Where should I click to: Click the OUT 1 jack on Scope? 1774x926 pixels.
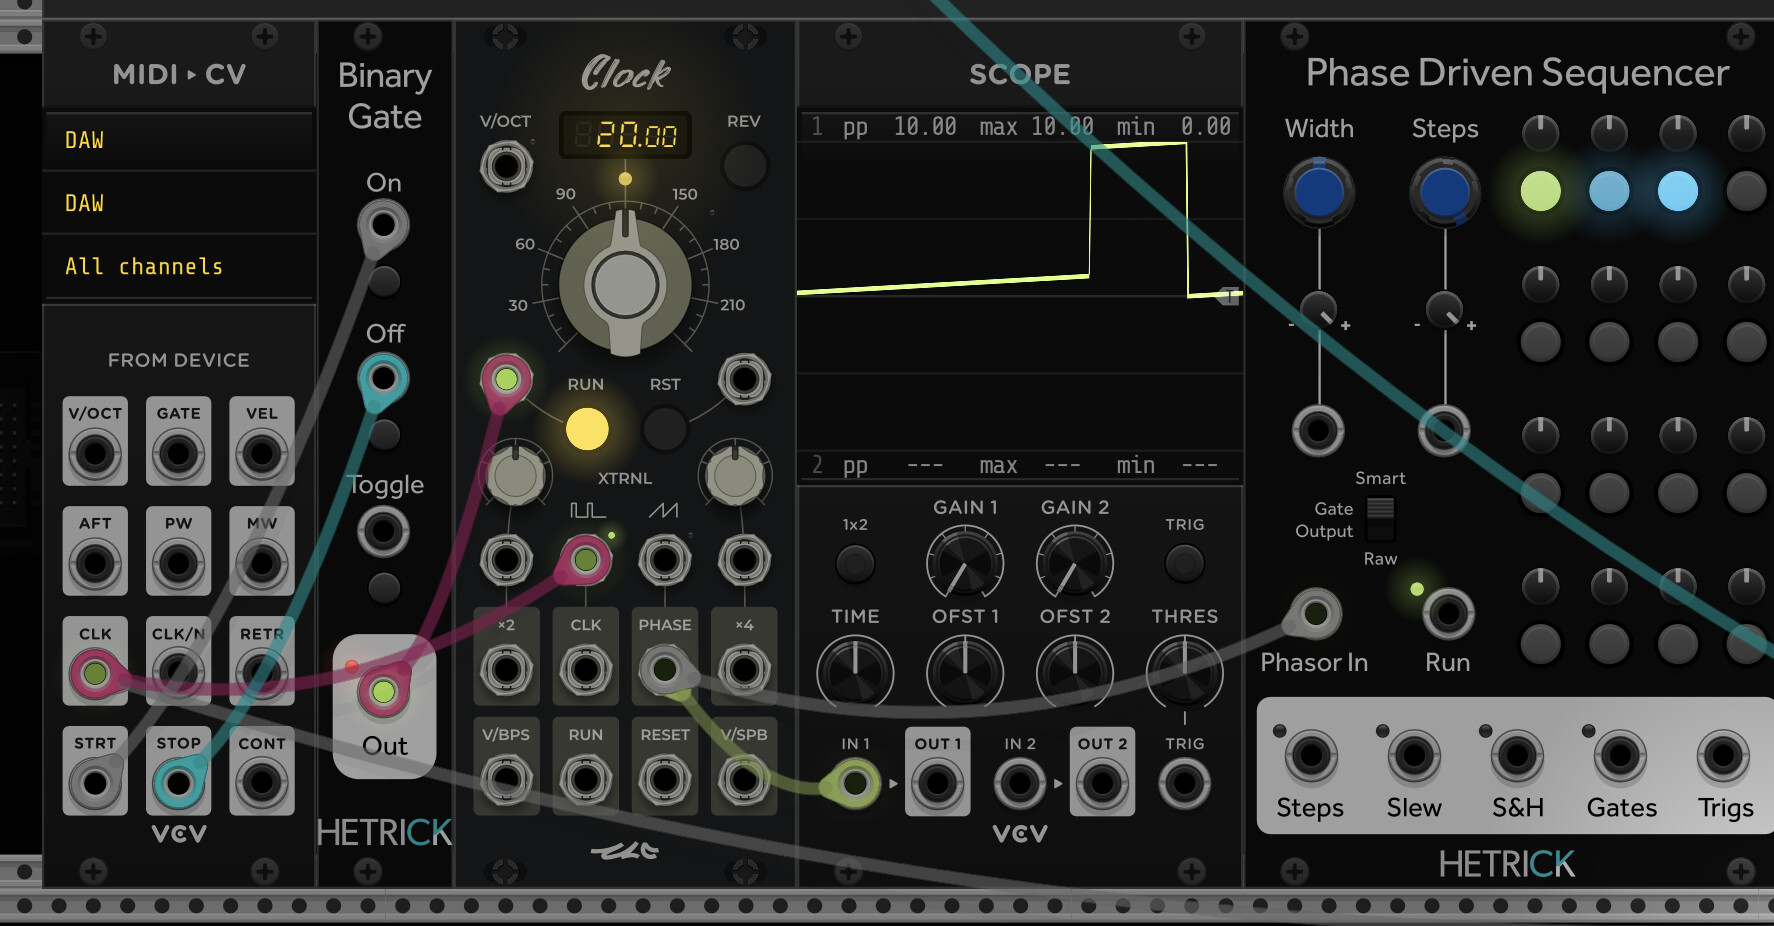point(937,783)
